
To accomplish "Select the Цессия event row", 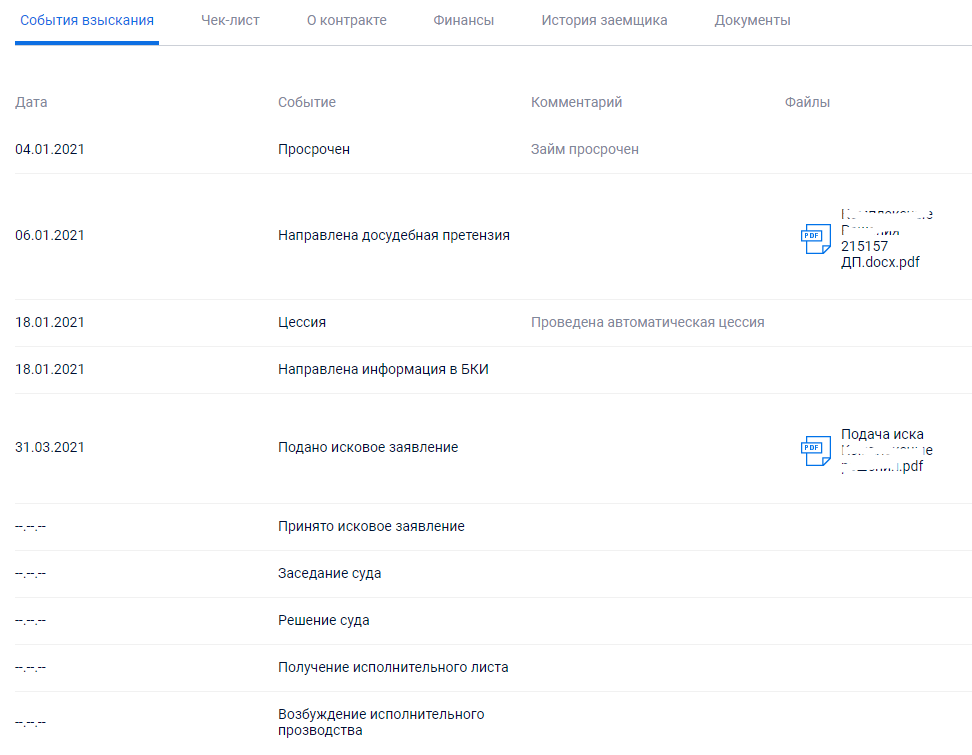I will (301, 322).
